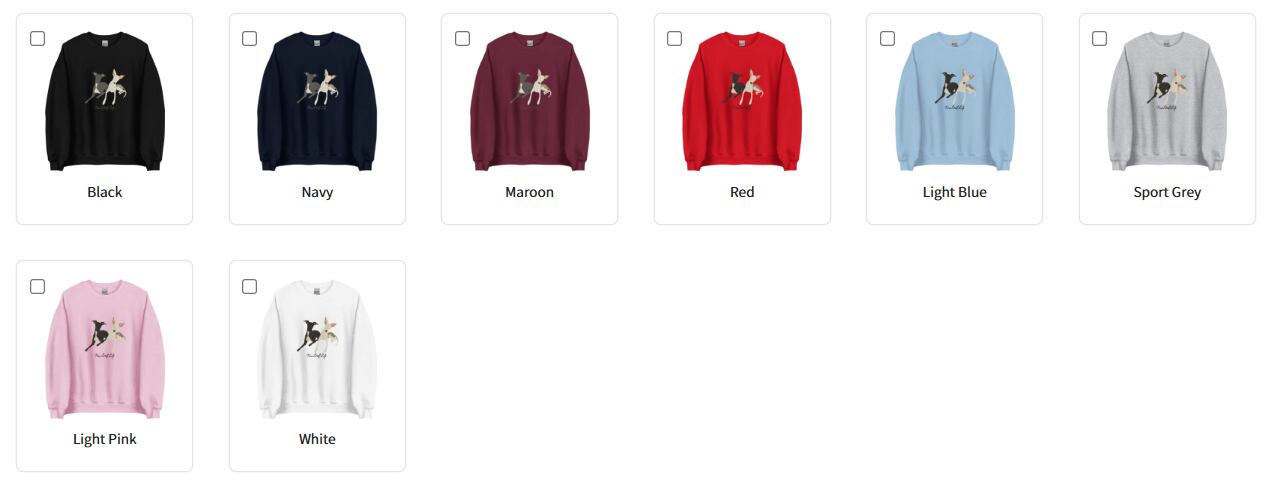
Task: Toggle the Sport Grey checkbox
Action: click(x=1100, y=39)
